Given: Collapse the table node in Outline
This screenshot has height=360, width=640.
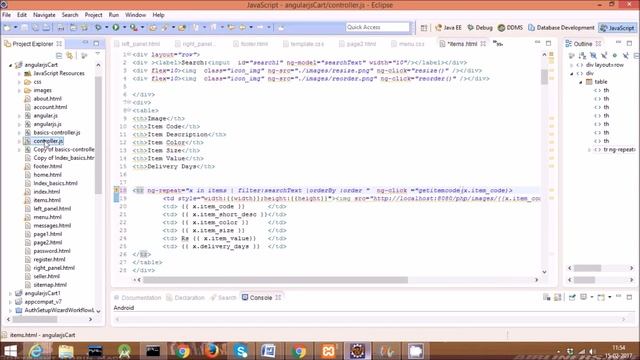Looking at the screenshot, I should 581,82.
